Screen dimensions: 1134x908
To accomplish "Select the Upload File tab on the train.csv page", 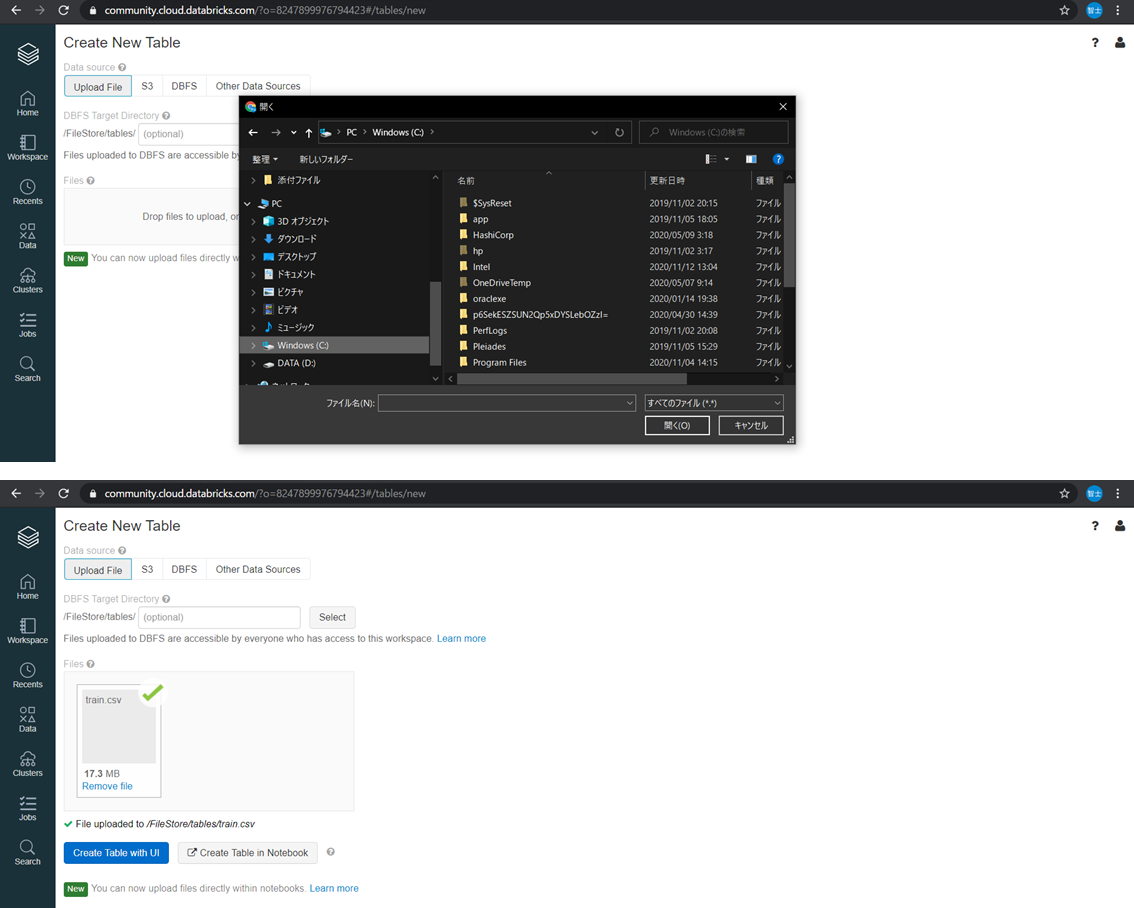I will pos(98,570).
